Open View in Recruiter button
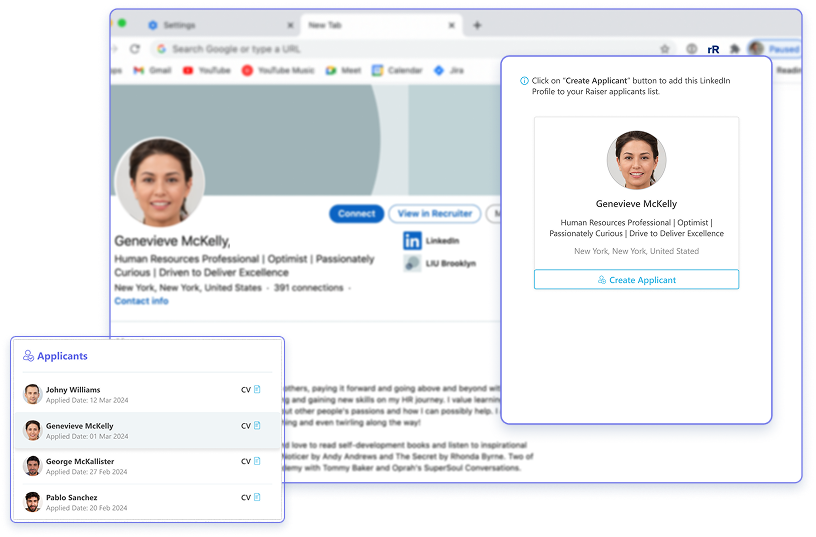The height and width of the screenshot is (537, 816). 435,213
